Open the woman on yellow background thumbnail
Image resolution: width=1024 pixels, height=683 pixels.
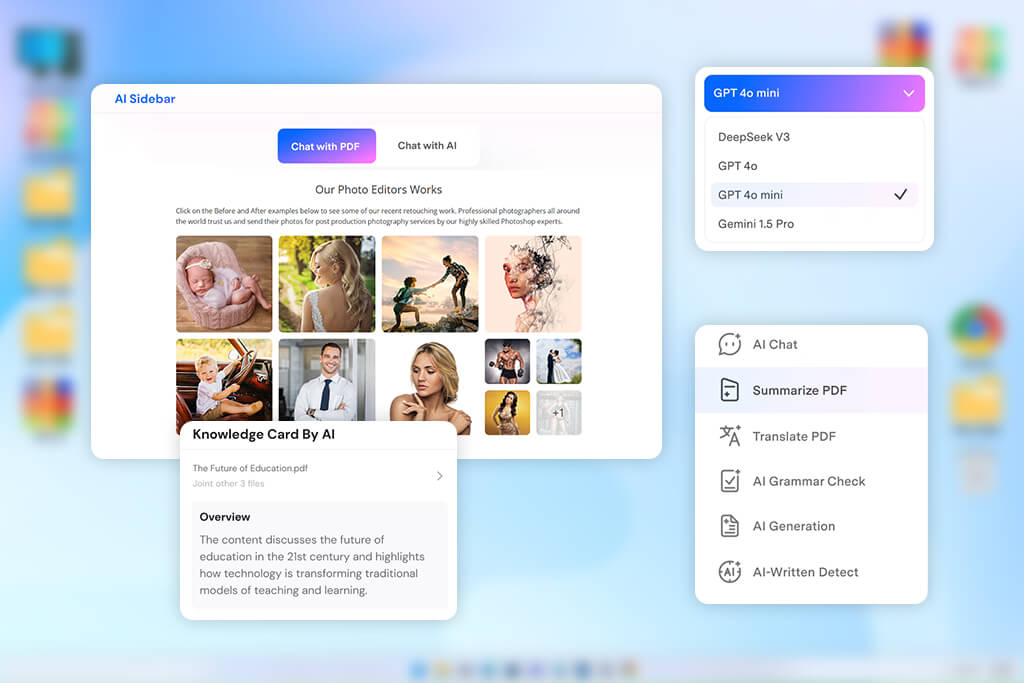(507, 413)
